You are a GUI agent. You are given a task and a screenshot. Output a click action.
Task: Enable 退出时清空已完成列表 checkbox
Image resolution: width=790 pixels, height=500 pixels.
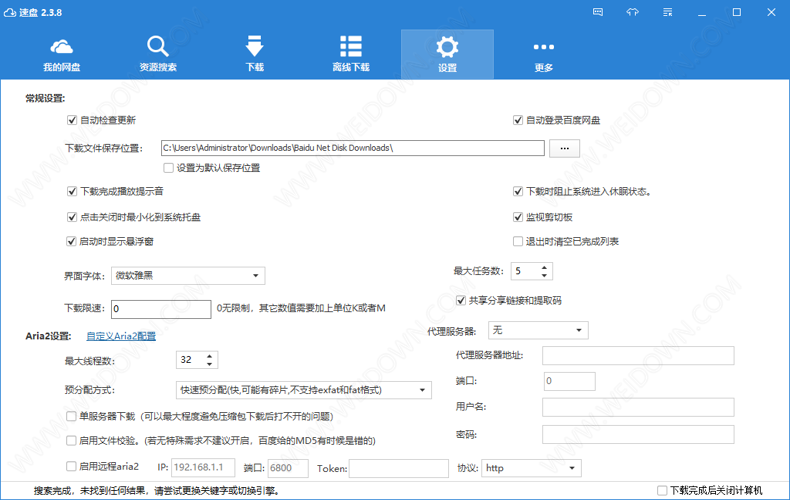coord(517,241)
